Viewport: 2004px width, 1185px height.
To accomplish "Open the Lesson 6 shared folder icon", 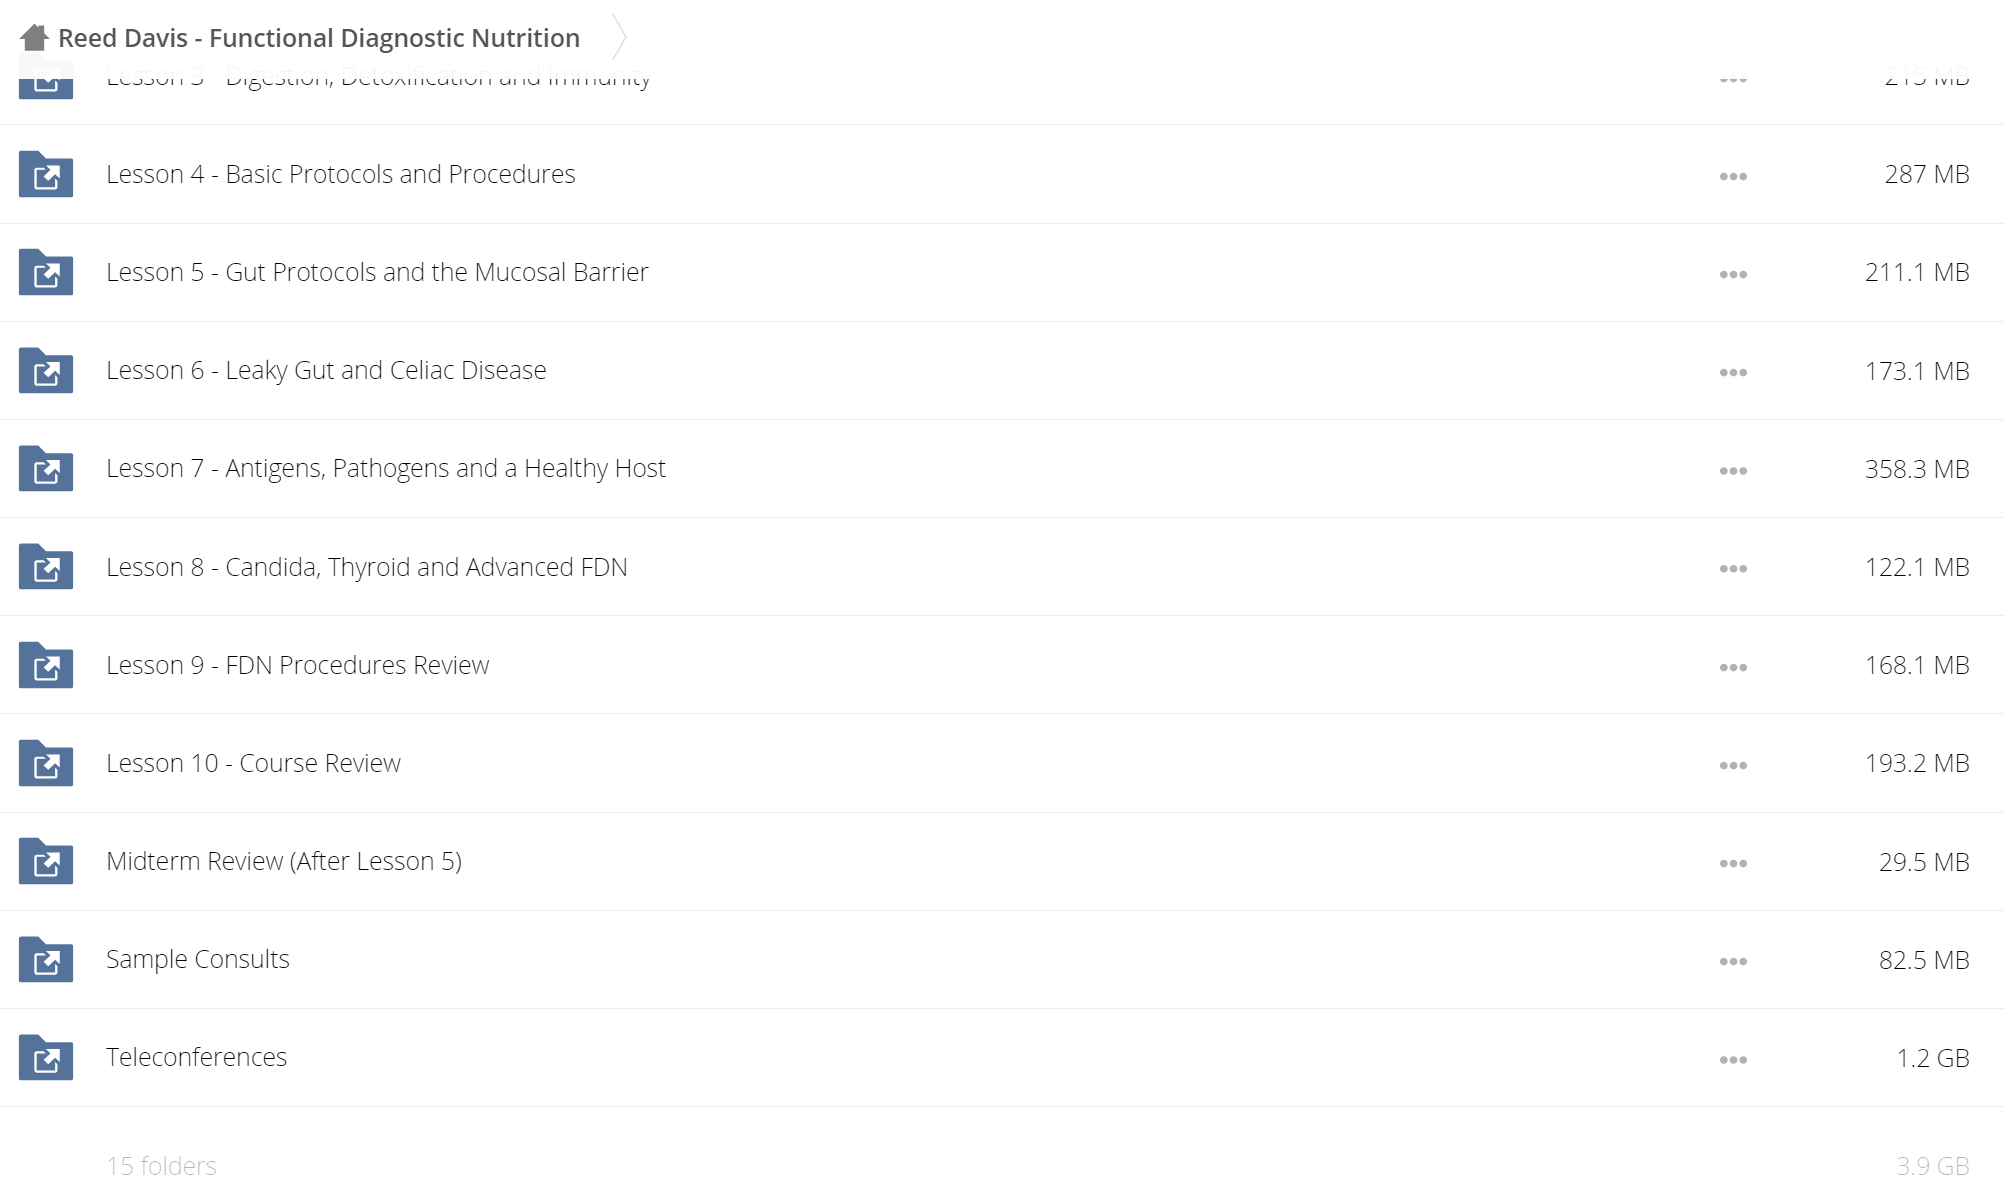I will click(x=46, y=370).
